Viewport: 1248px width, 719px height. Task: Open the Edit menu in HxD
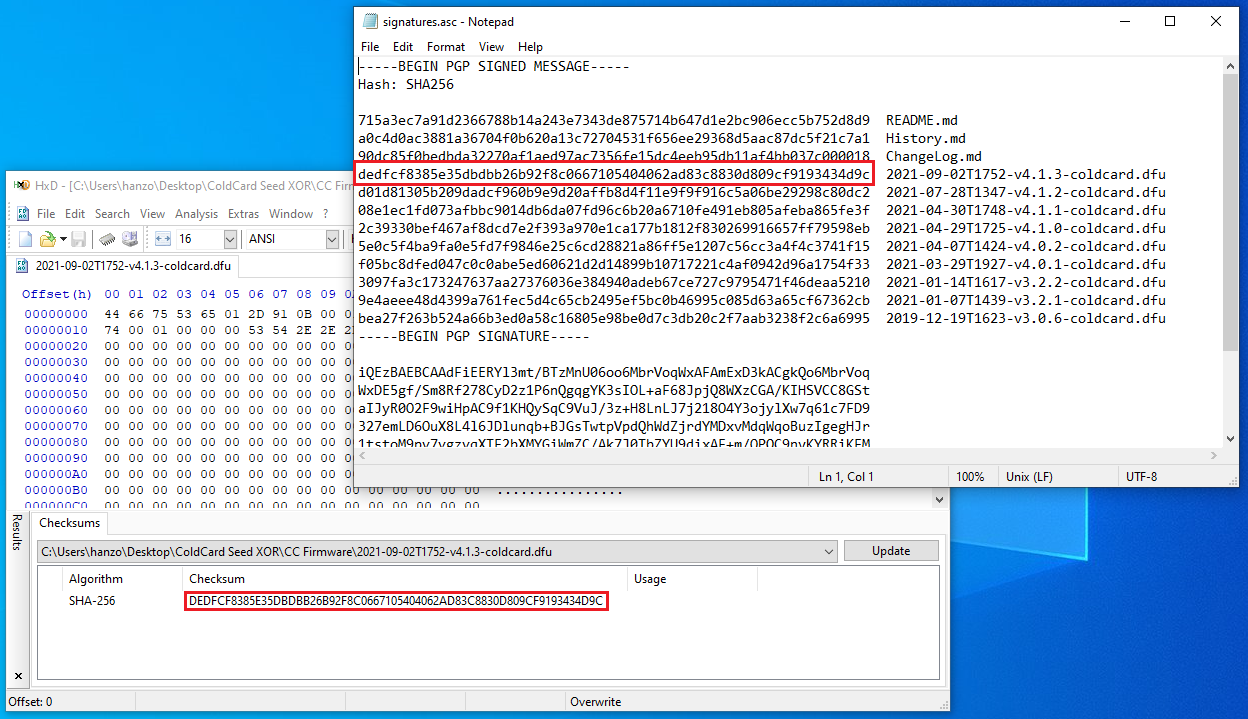75,213
